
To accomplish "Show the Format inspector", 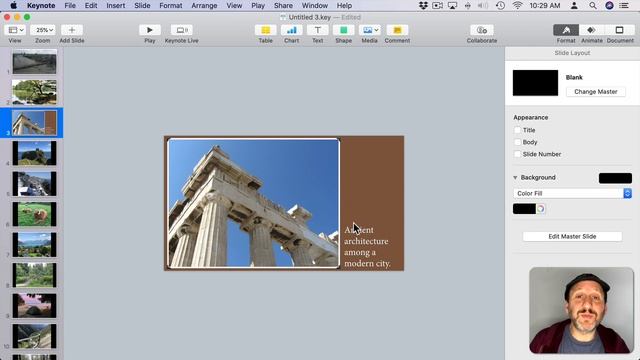I will point(566,30).
